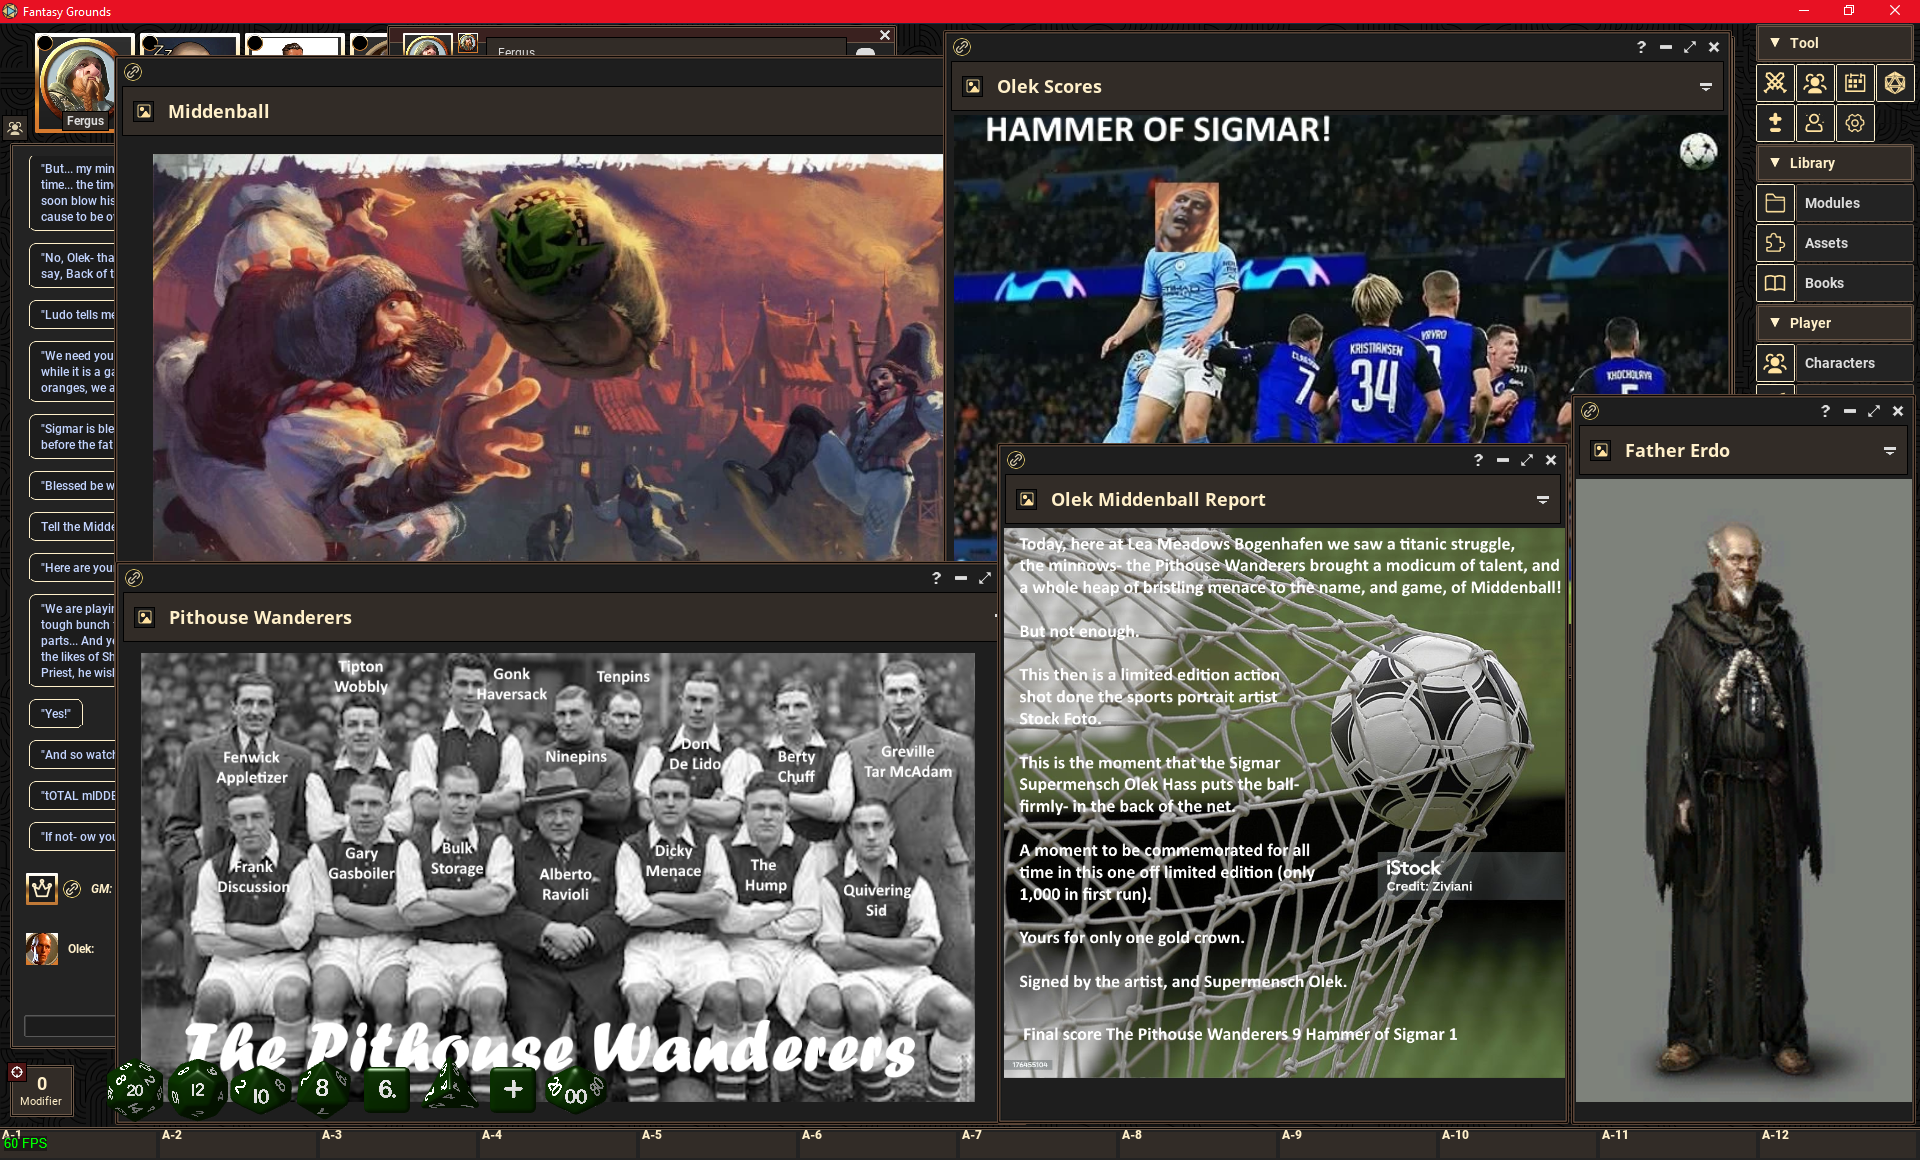Open the Modifiers plus-minus tool icon
Image resolution: width=1920 pixels, height=1160 pixels.
(1775, 123)
